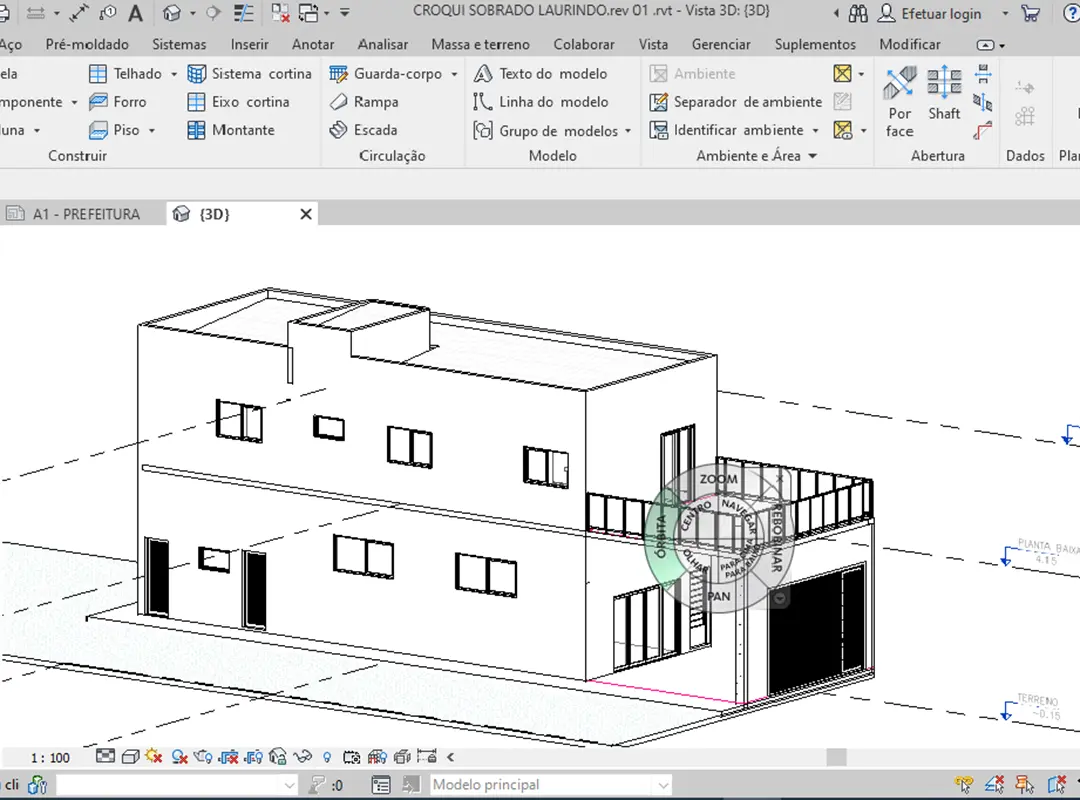This screenshot has width=1080, height=800.
Task: Select the Eixo cortina tool
Action: 238,102
